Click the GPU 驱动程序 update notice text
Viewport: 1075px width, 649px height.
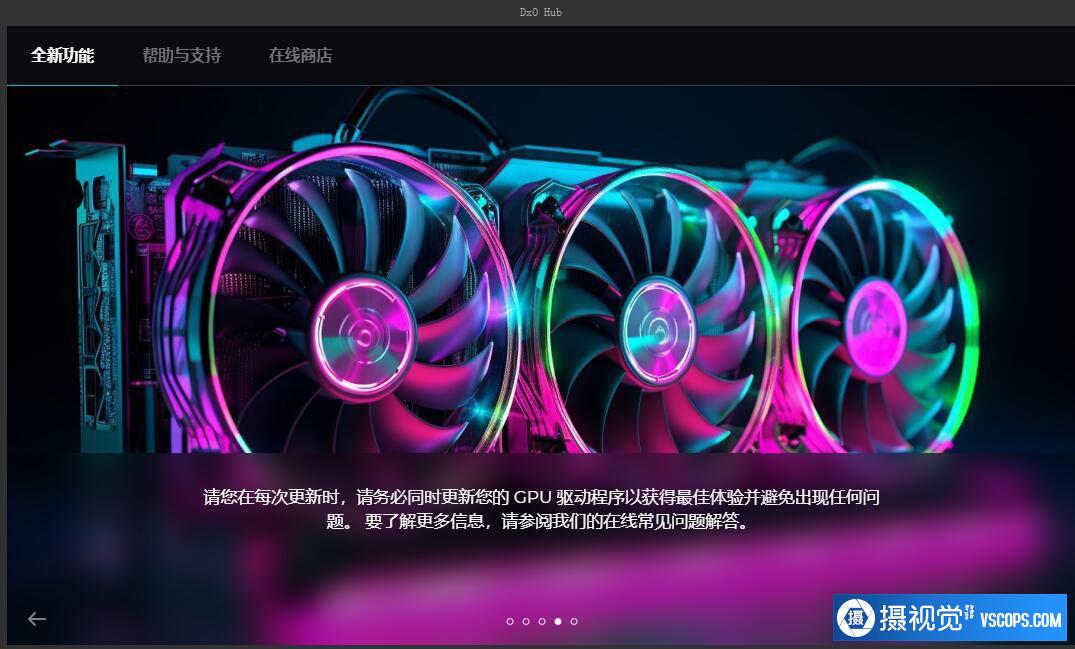(x=541, y=509)
